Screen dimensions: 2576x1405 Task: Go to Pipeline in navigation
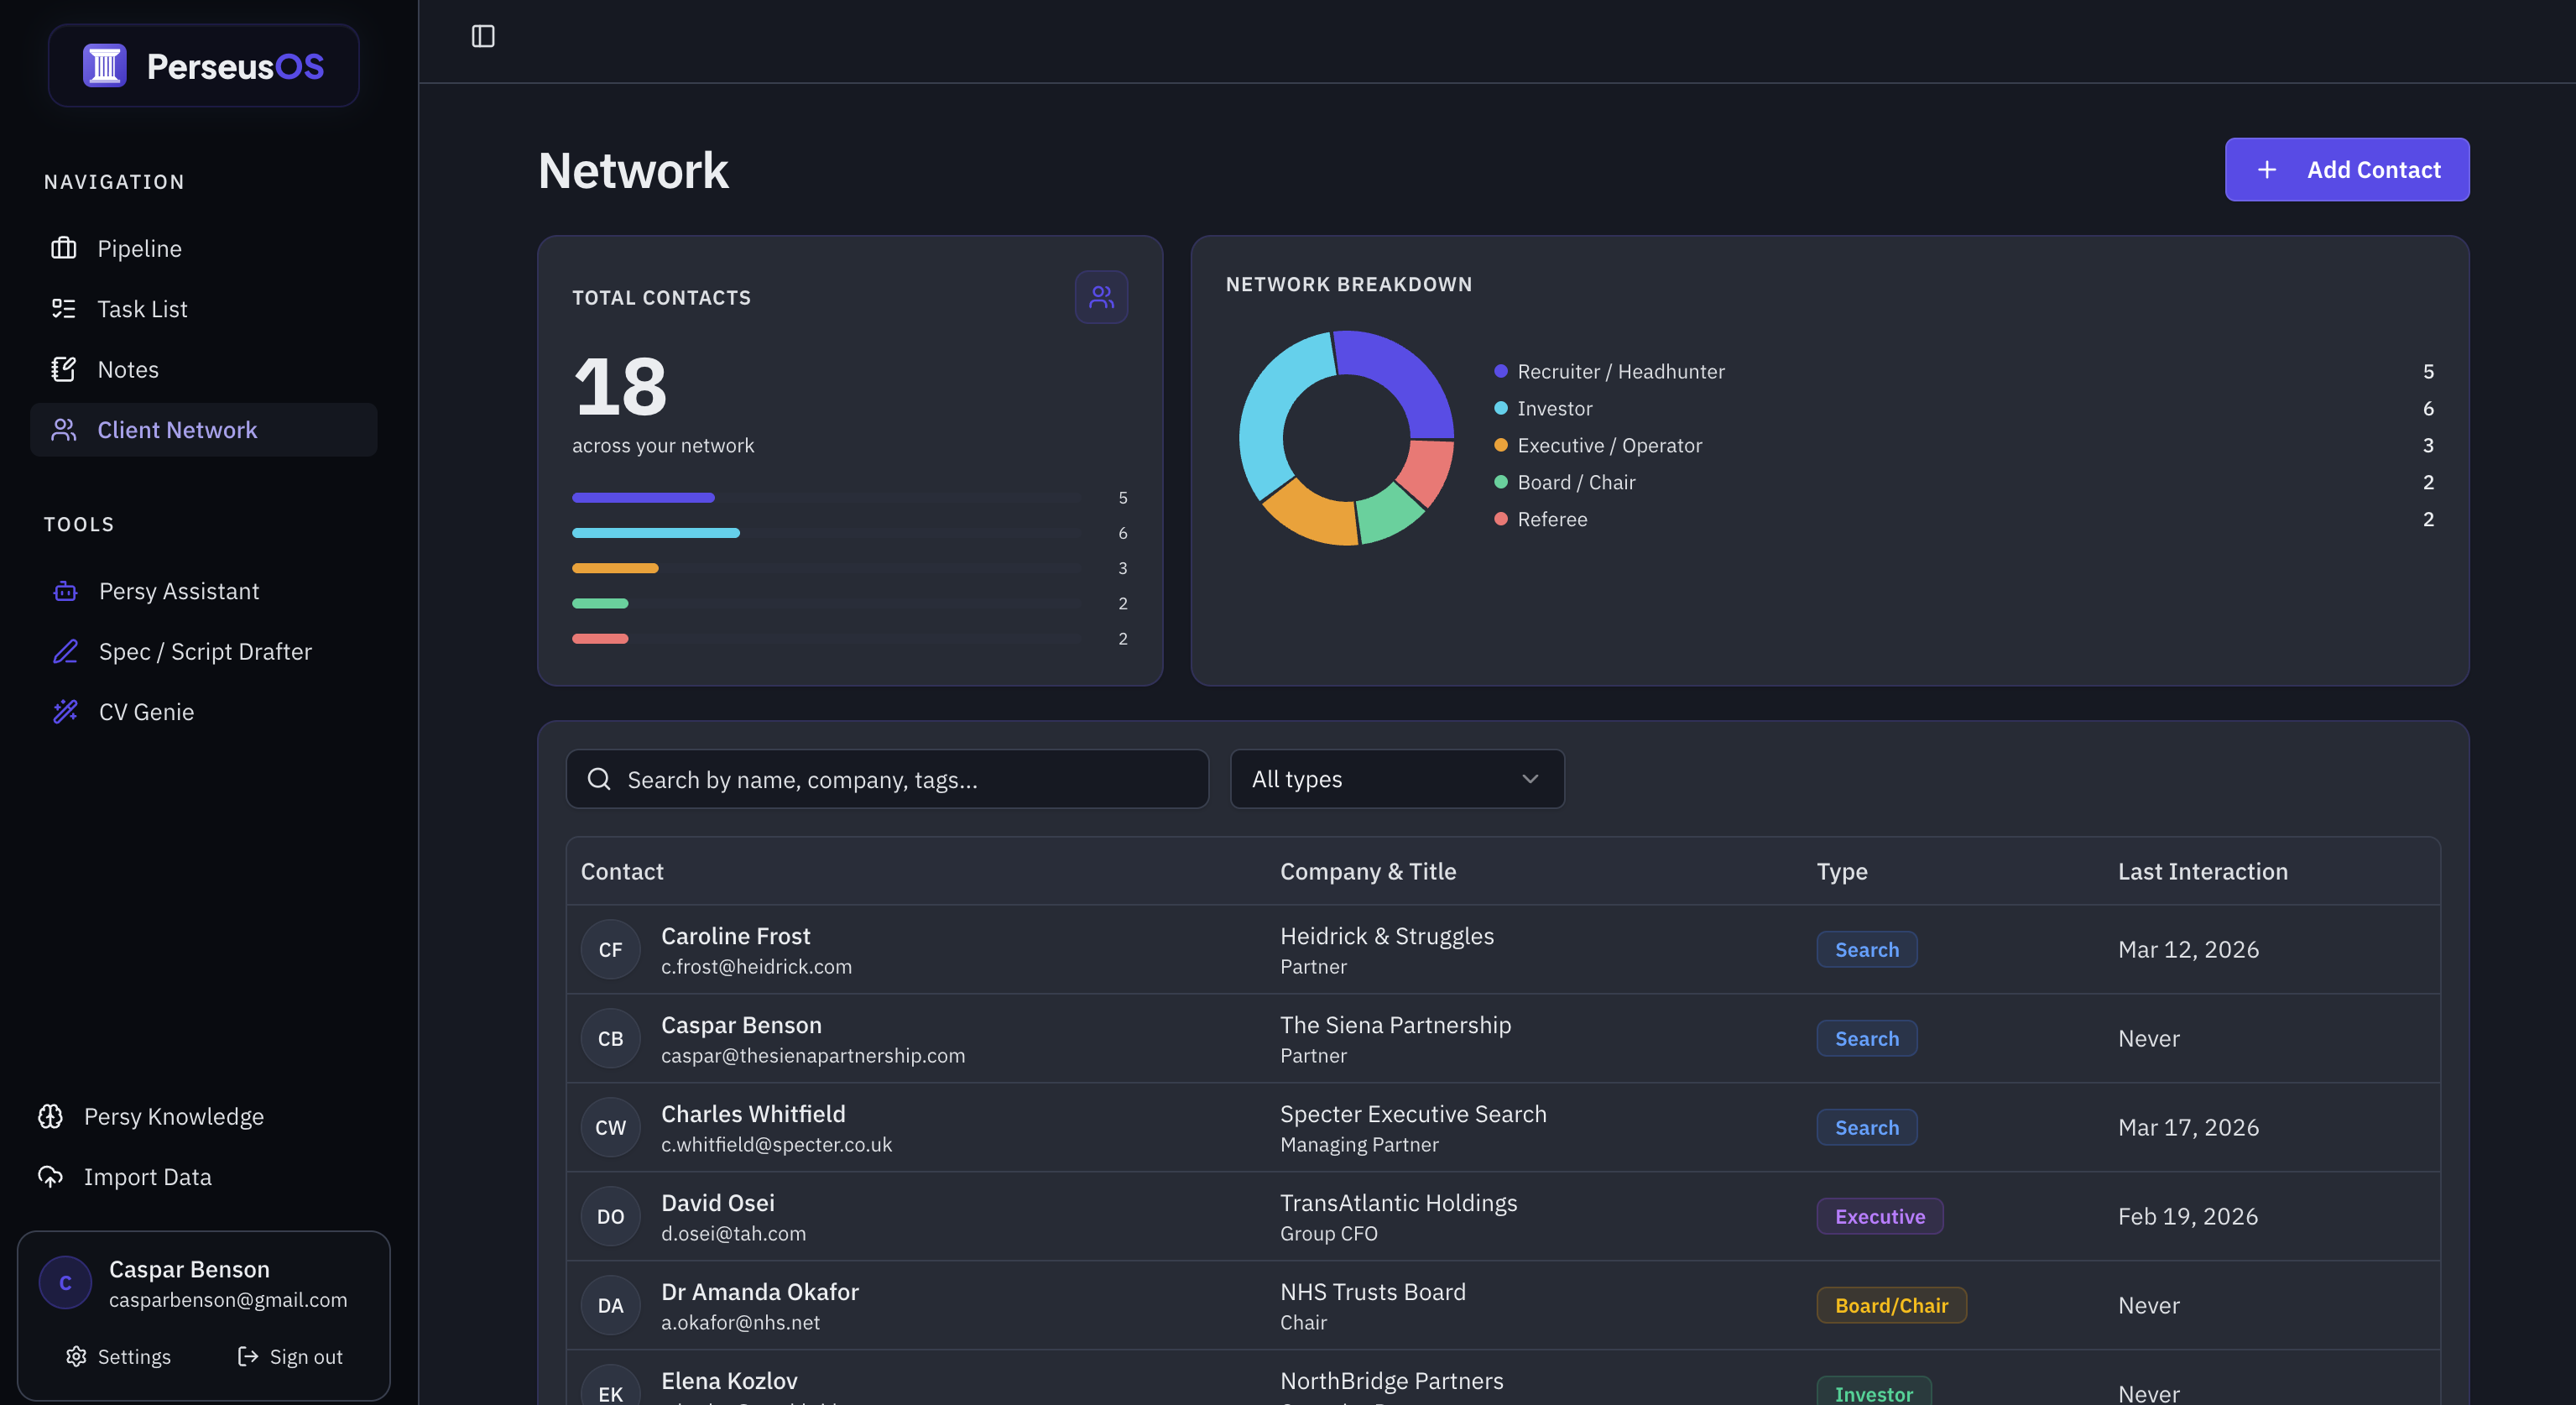point(204,248)
